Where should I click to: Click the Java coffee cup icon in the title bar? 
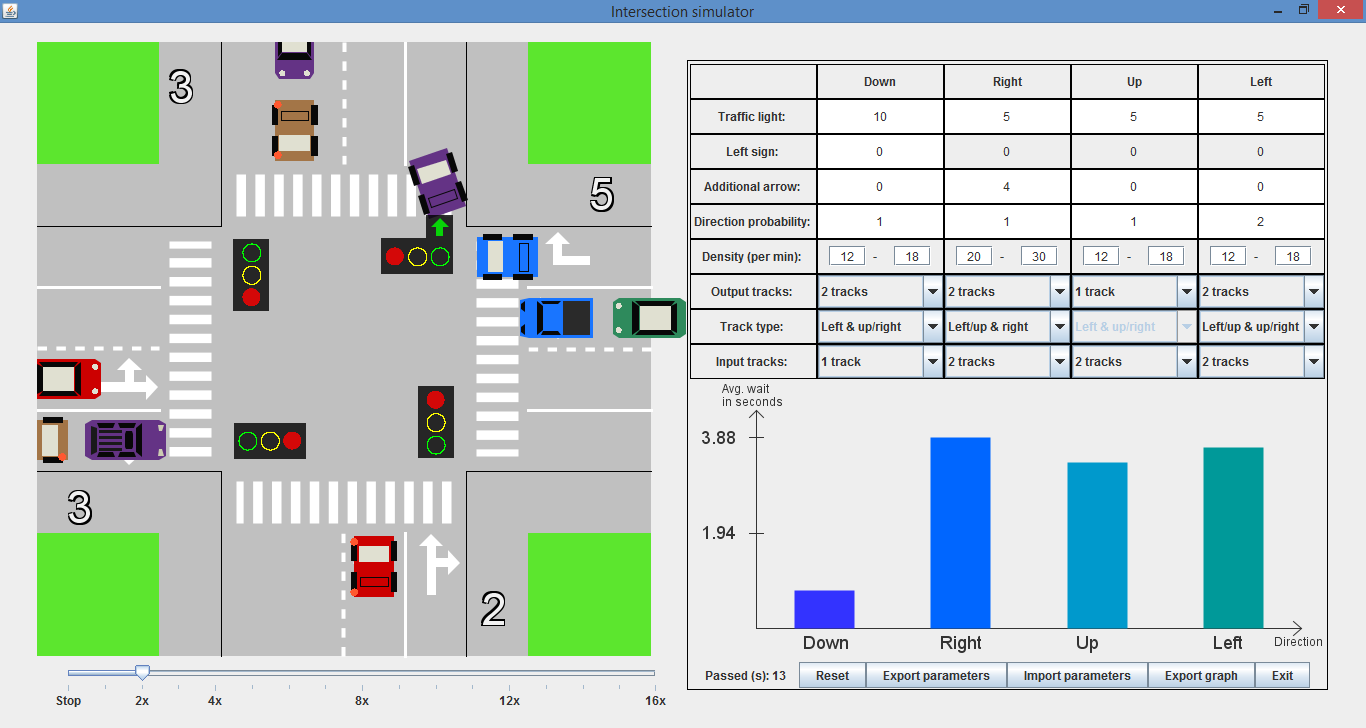click(x=13, y=9)
